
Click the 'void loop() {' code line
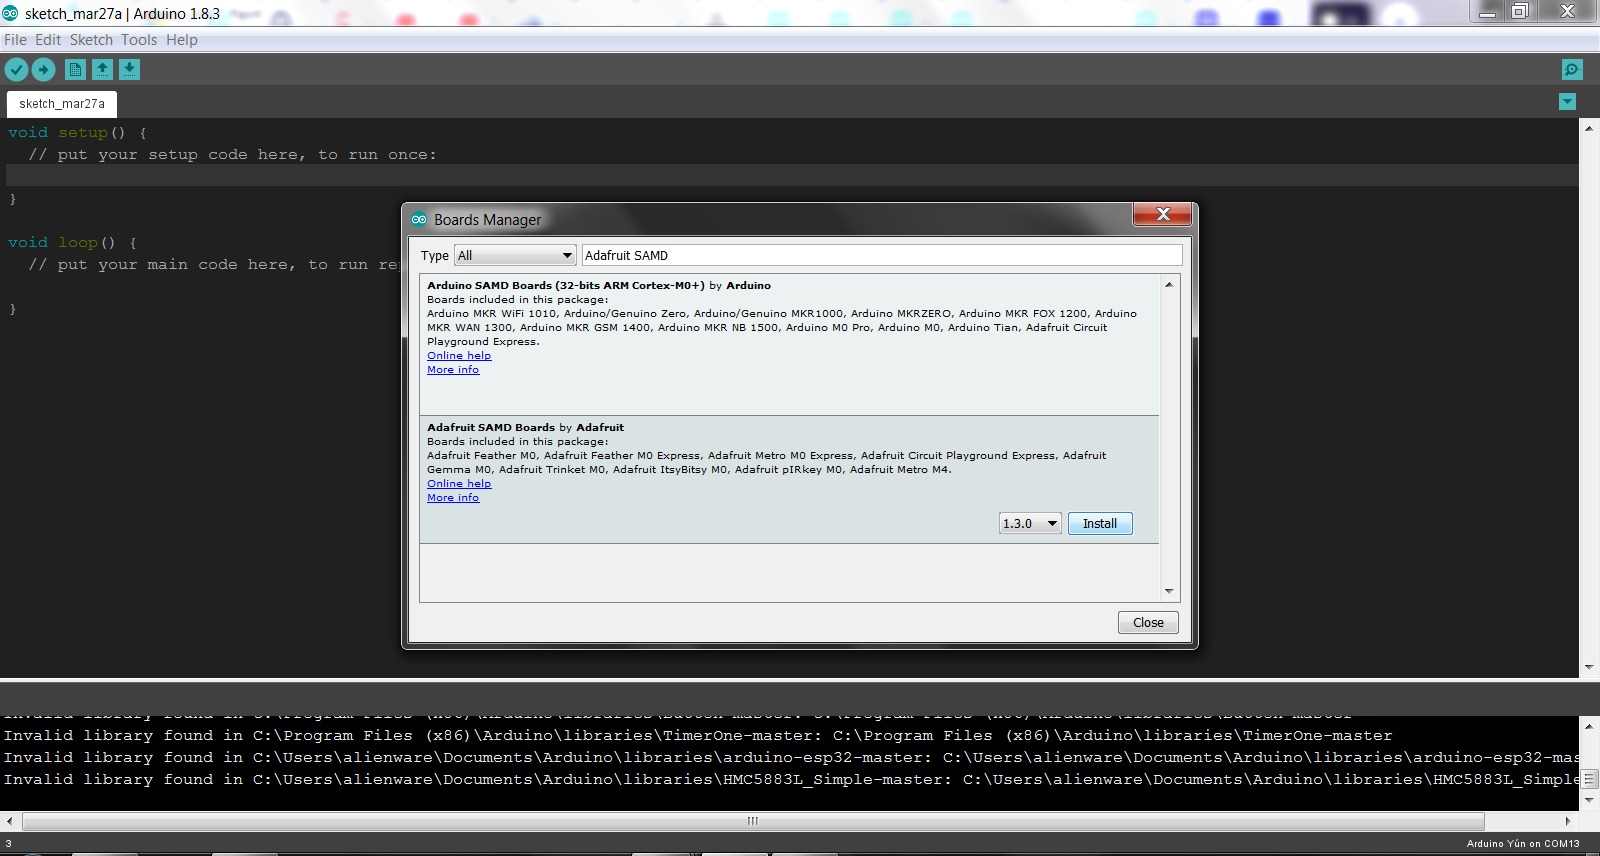click(x=72, y=242)
